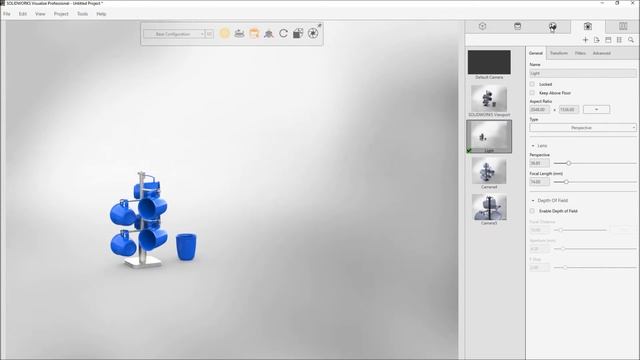Open the File menu

click(x=7, y=14)
